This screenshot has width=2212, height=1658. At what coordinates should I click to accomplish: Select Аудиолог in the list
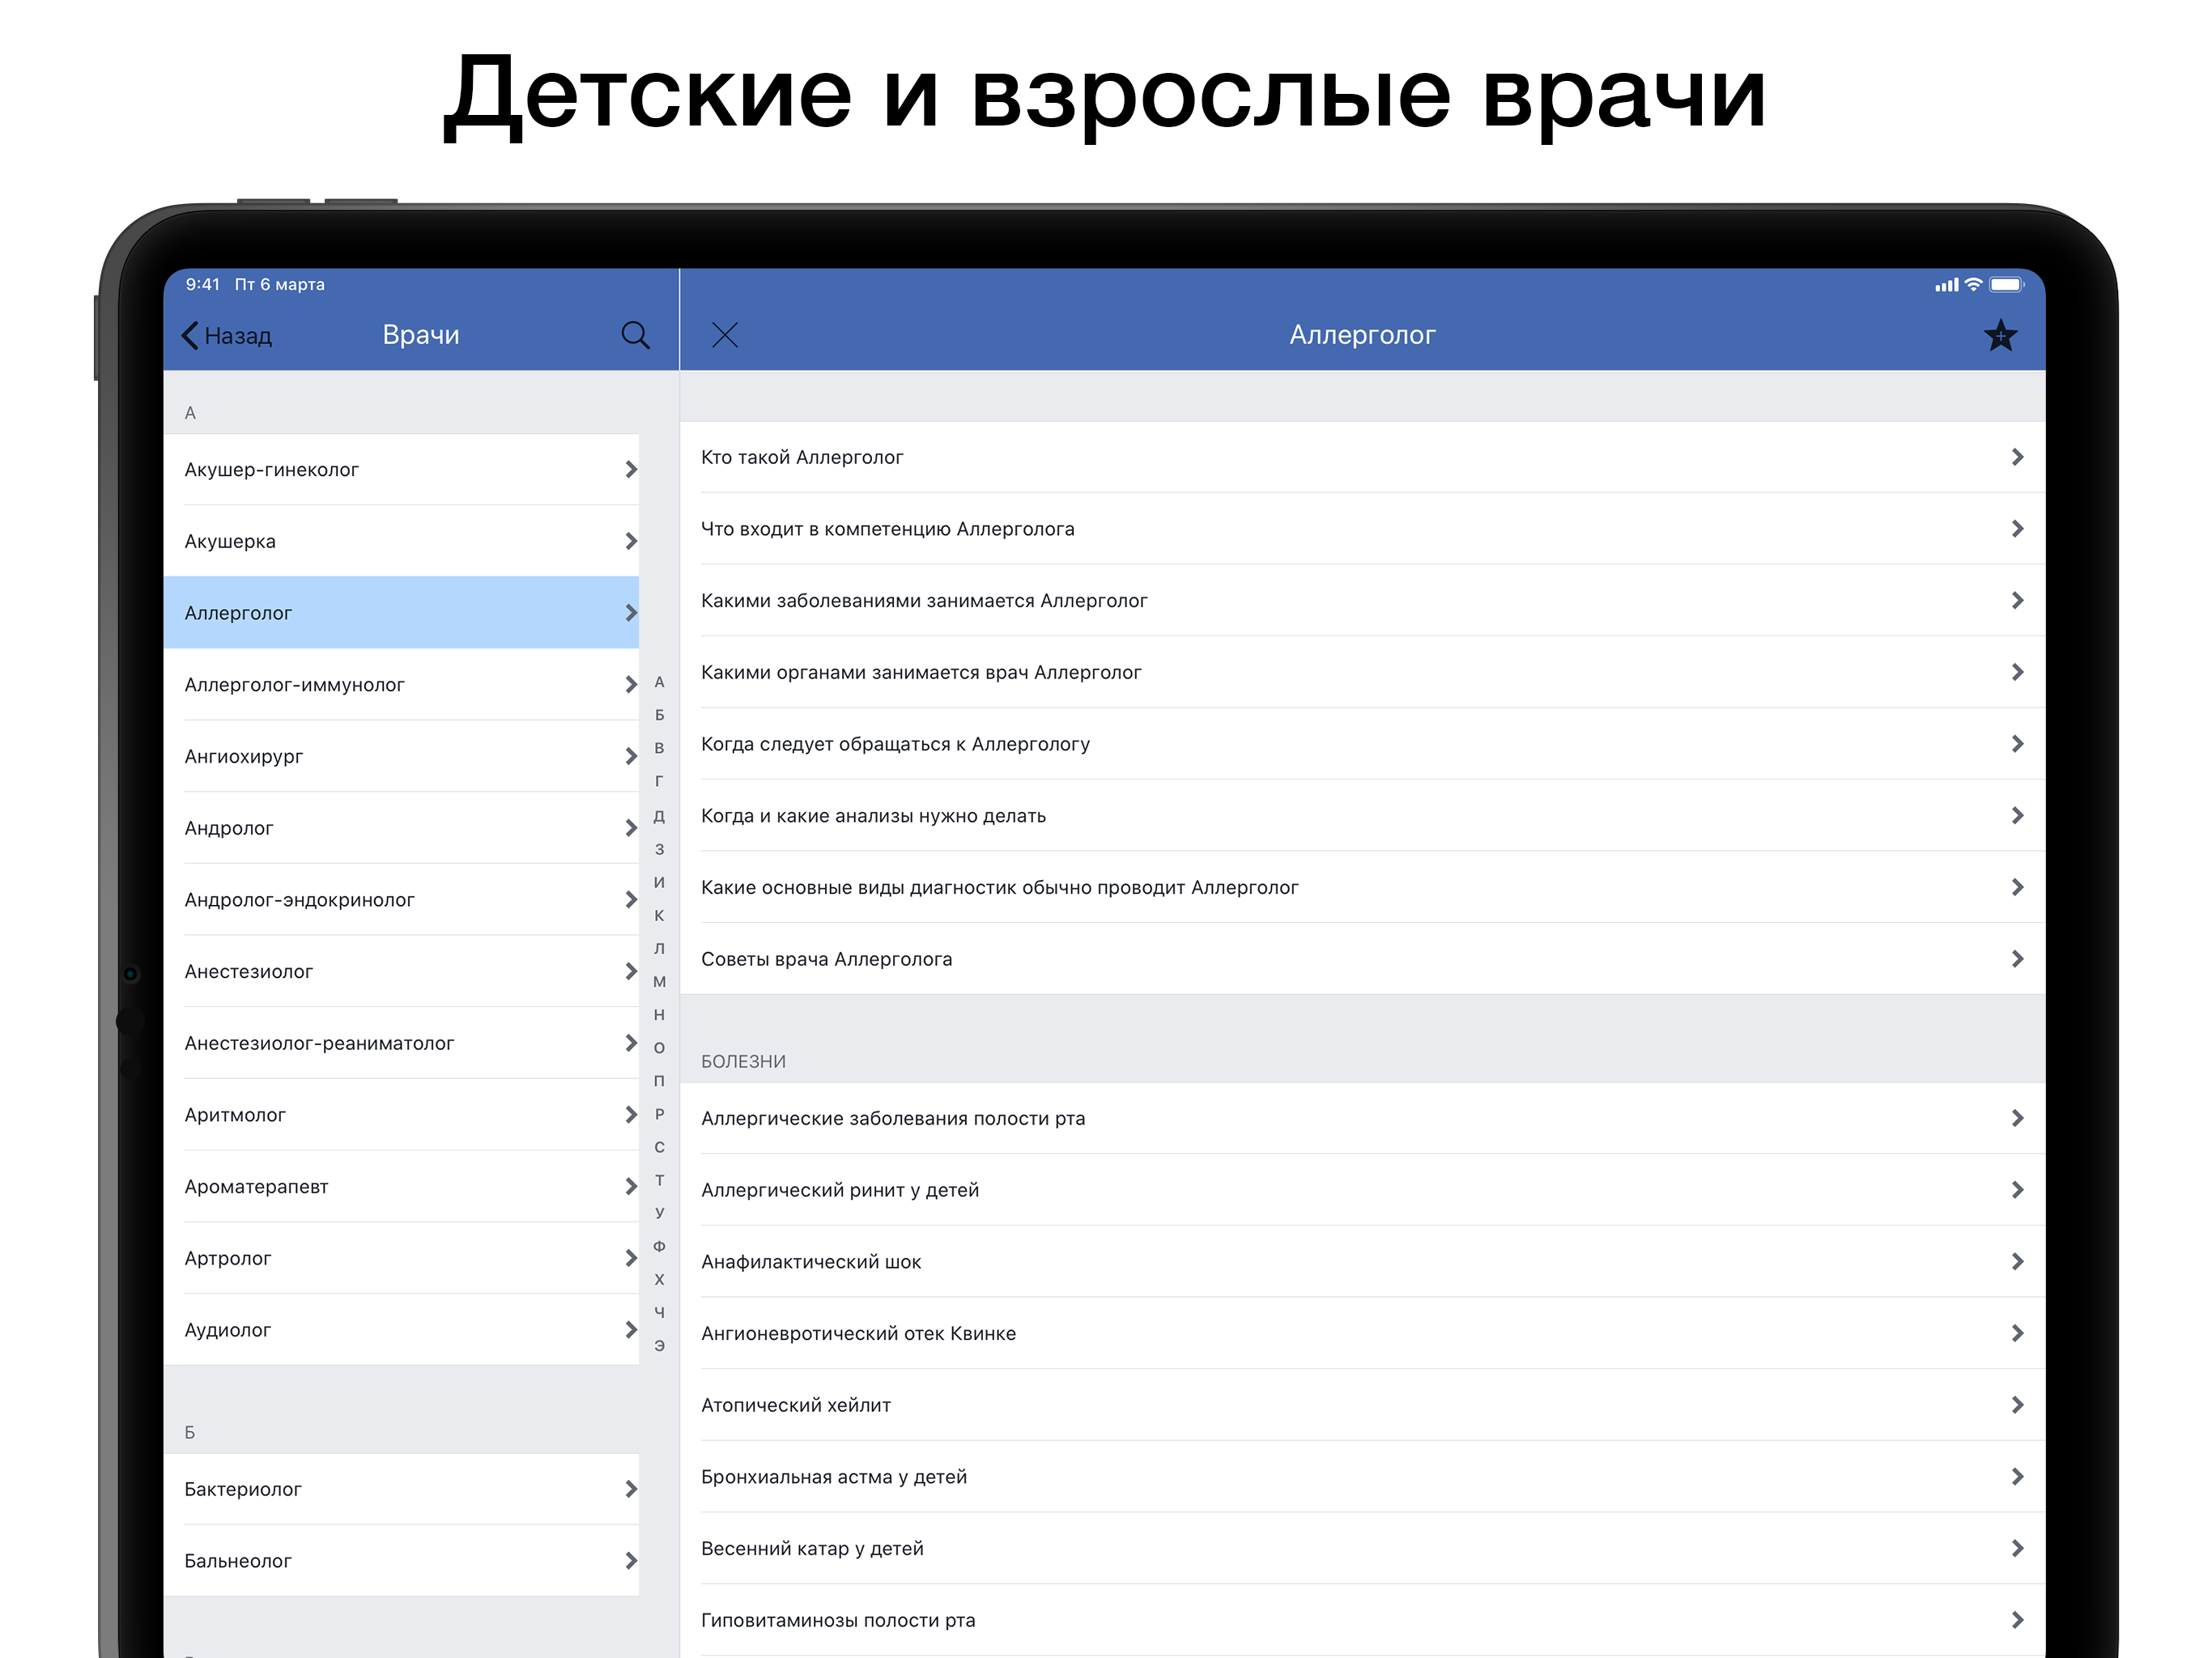pyautogui.click(x=401, y=1330)
